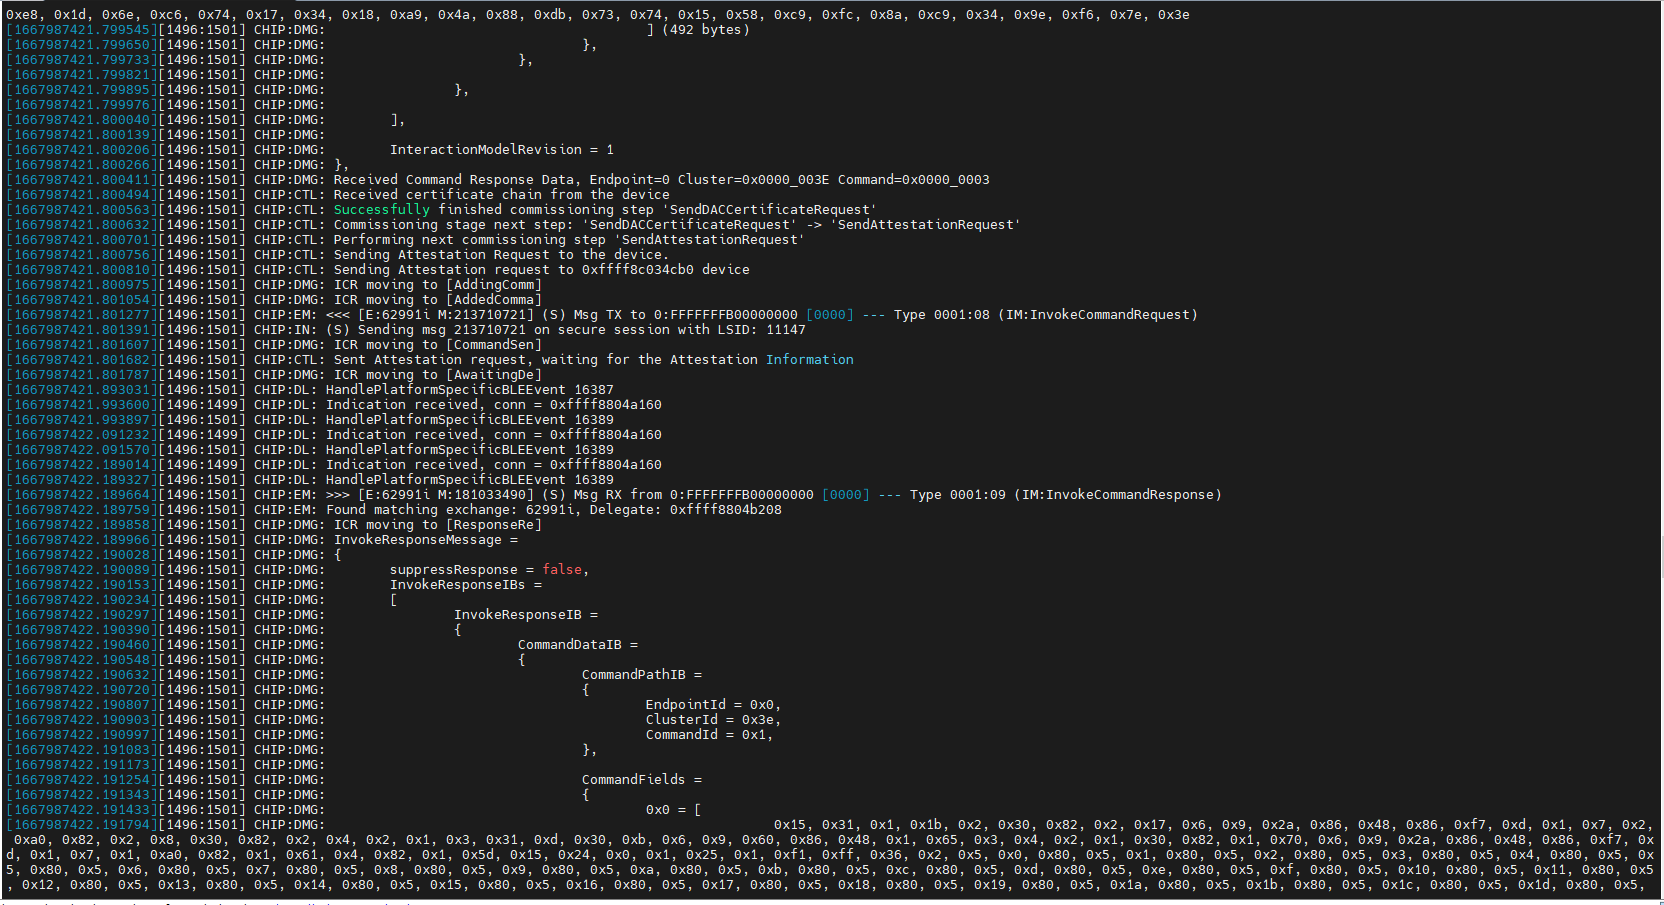Click "[0000]" in the Msg TX line
Viewport: 1664px width, 905px height.
point(830,315)
